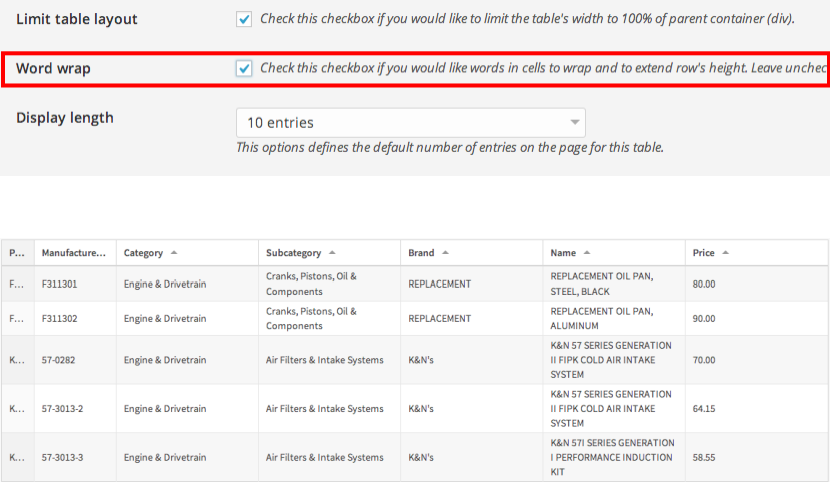Click REPLACEMENT OIL PAN, STEEL, BLACK name
This screenshot has width=830, height=482.
click(602, 284)
